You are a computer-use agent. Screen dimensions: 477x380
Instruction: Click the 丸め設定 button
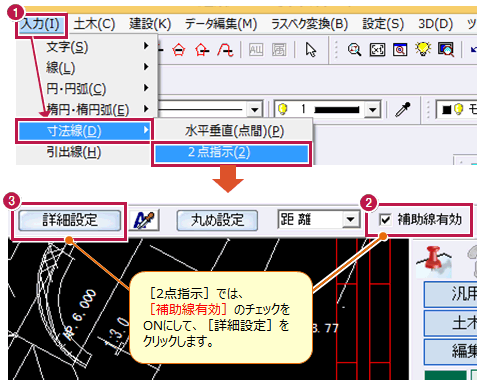pyautogui.click(x=217, y=220)
